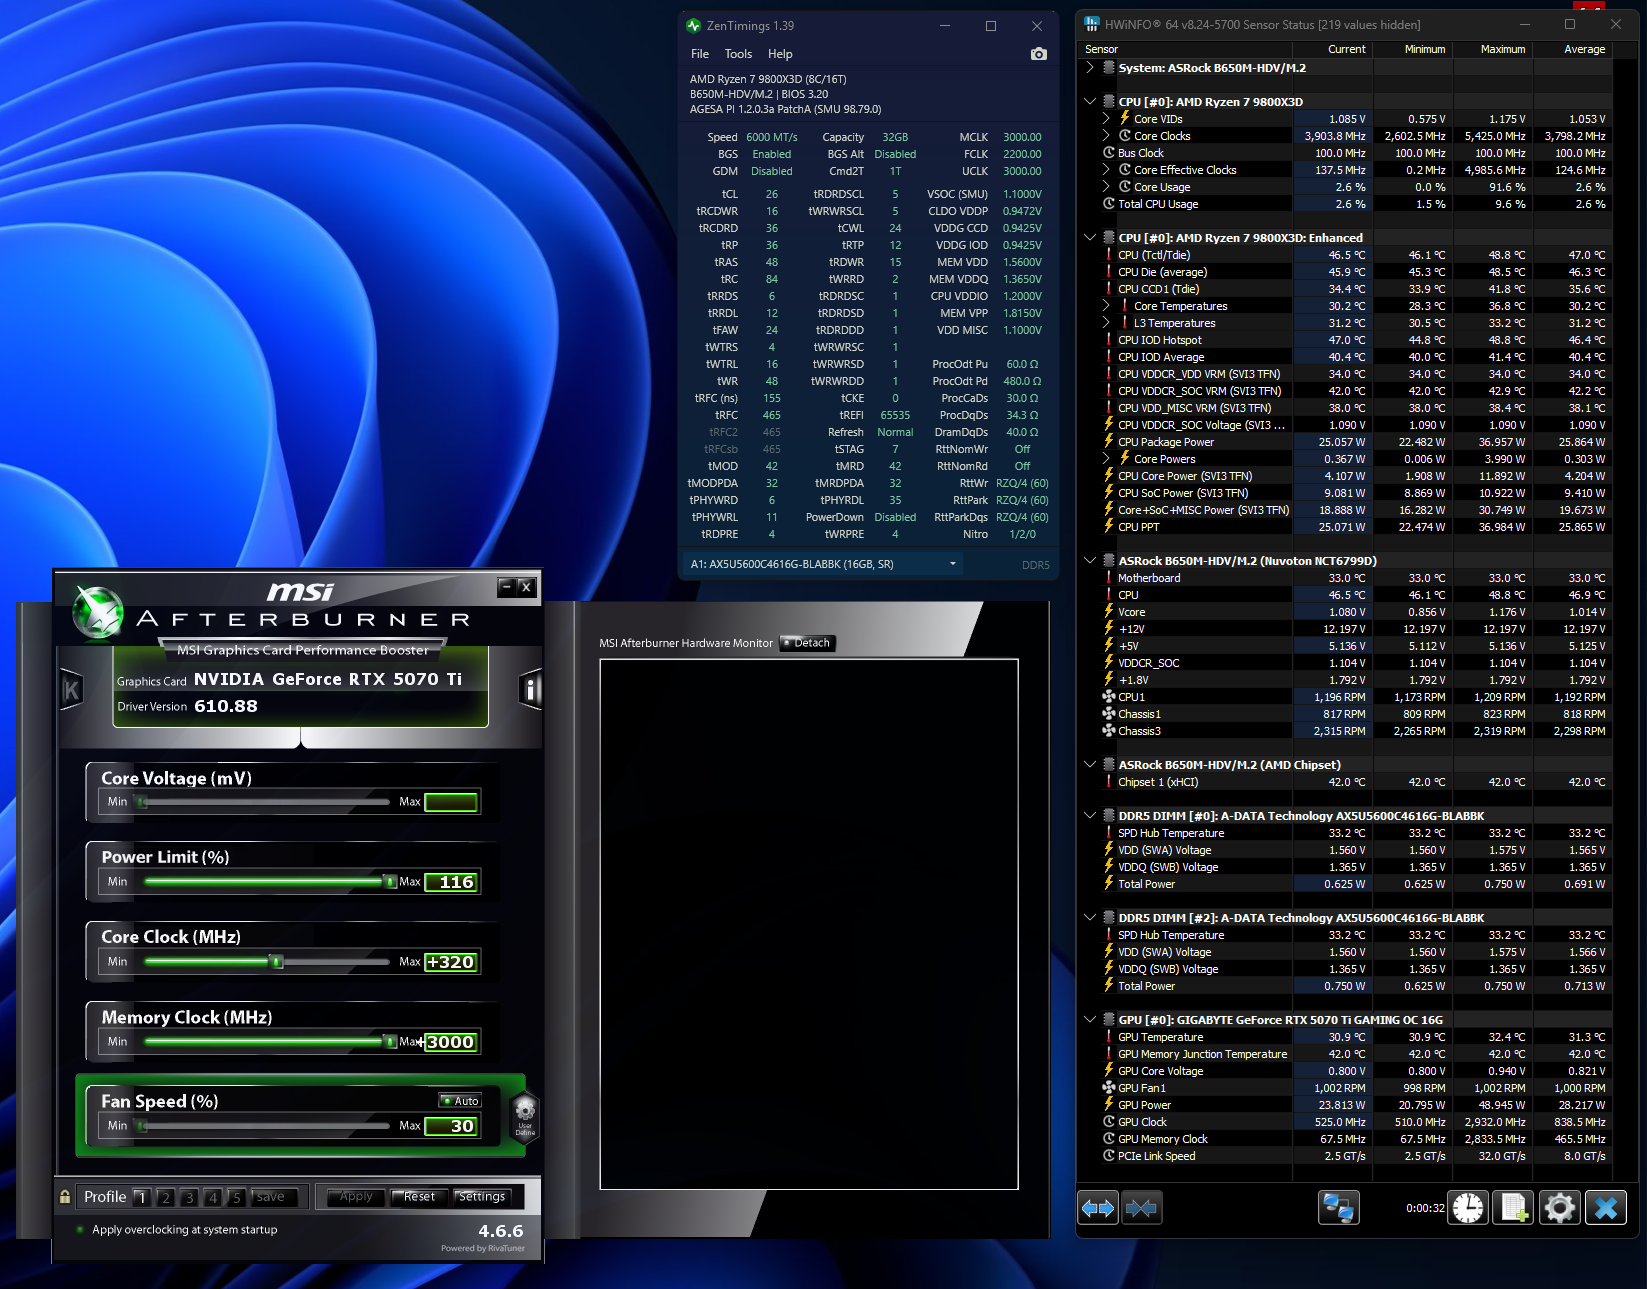Viewport: 1647px width, 1289px height.
Task: Click the Power Limit slider handle
Action: (390, 882)
